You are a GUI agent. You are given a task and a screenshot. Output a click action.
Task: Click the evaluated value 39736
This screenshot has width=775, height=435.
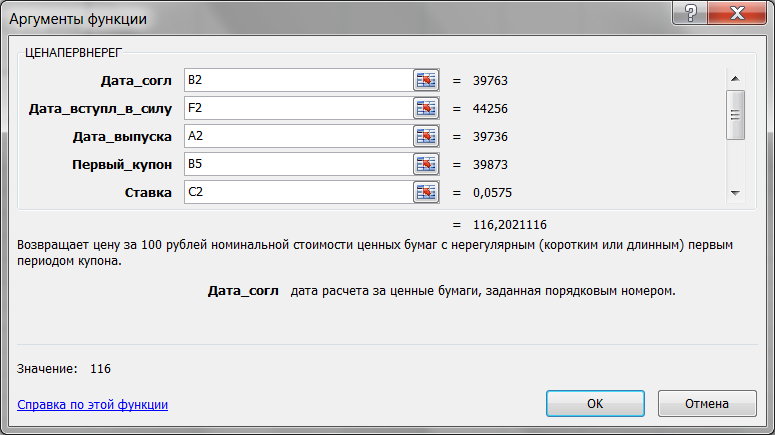coord(490,136)
